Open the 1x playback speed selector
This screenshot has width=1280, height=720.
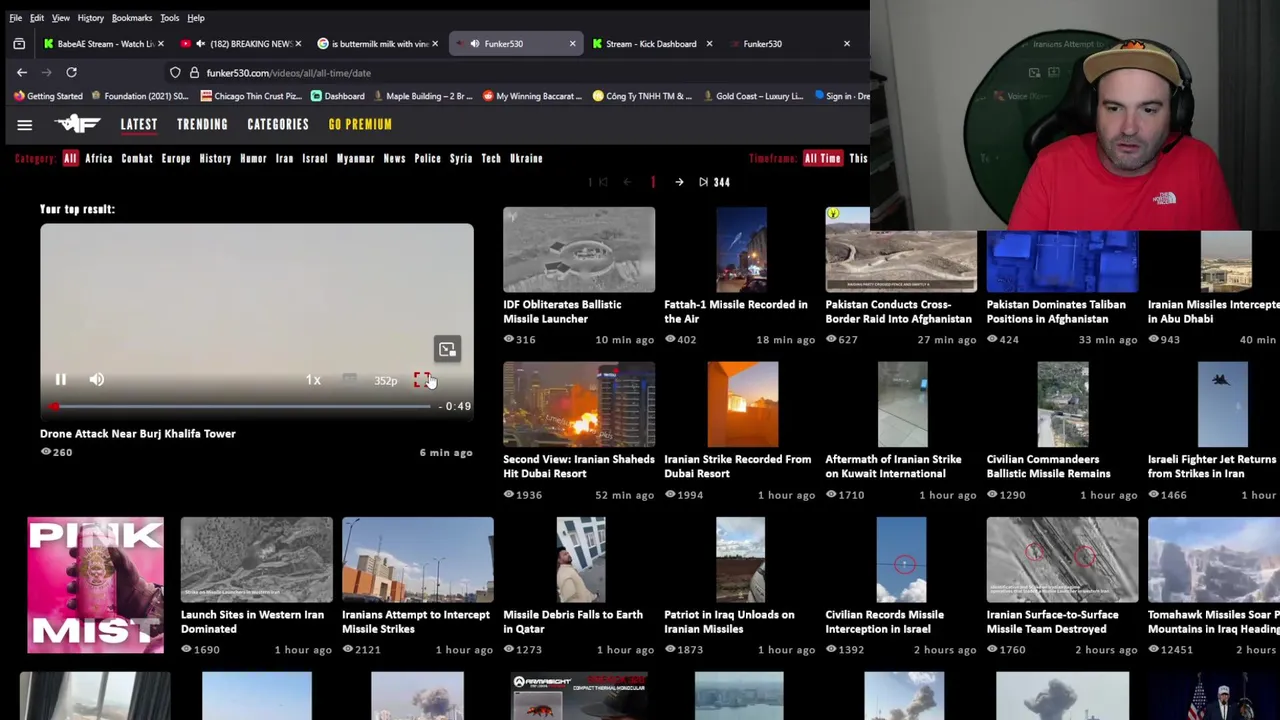(313, 380)
